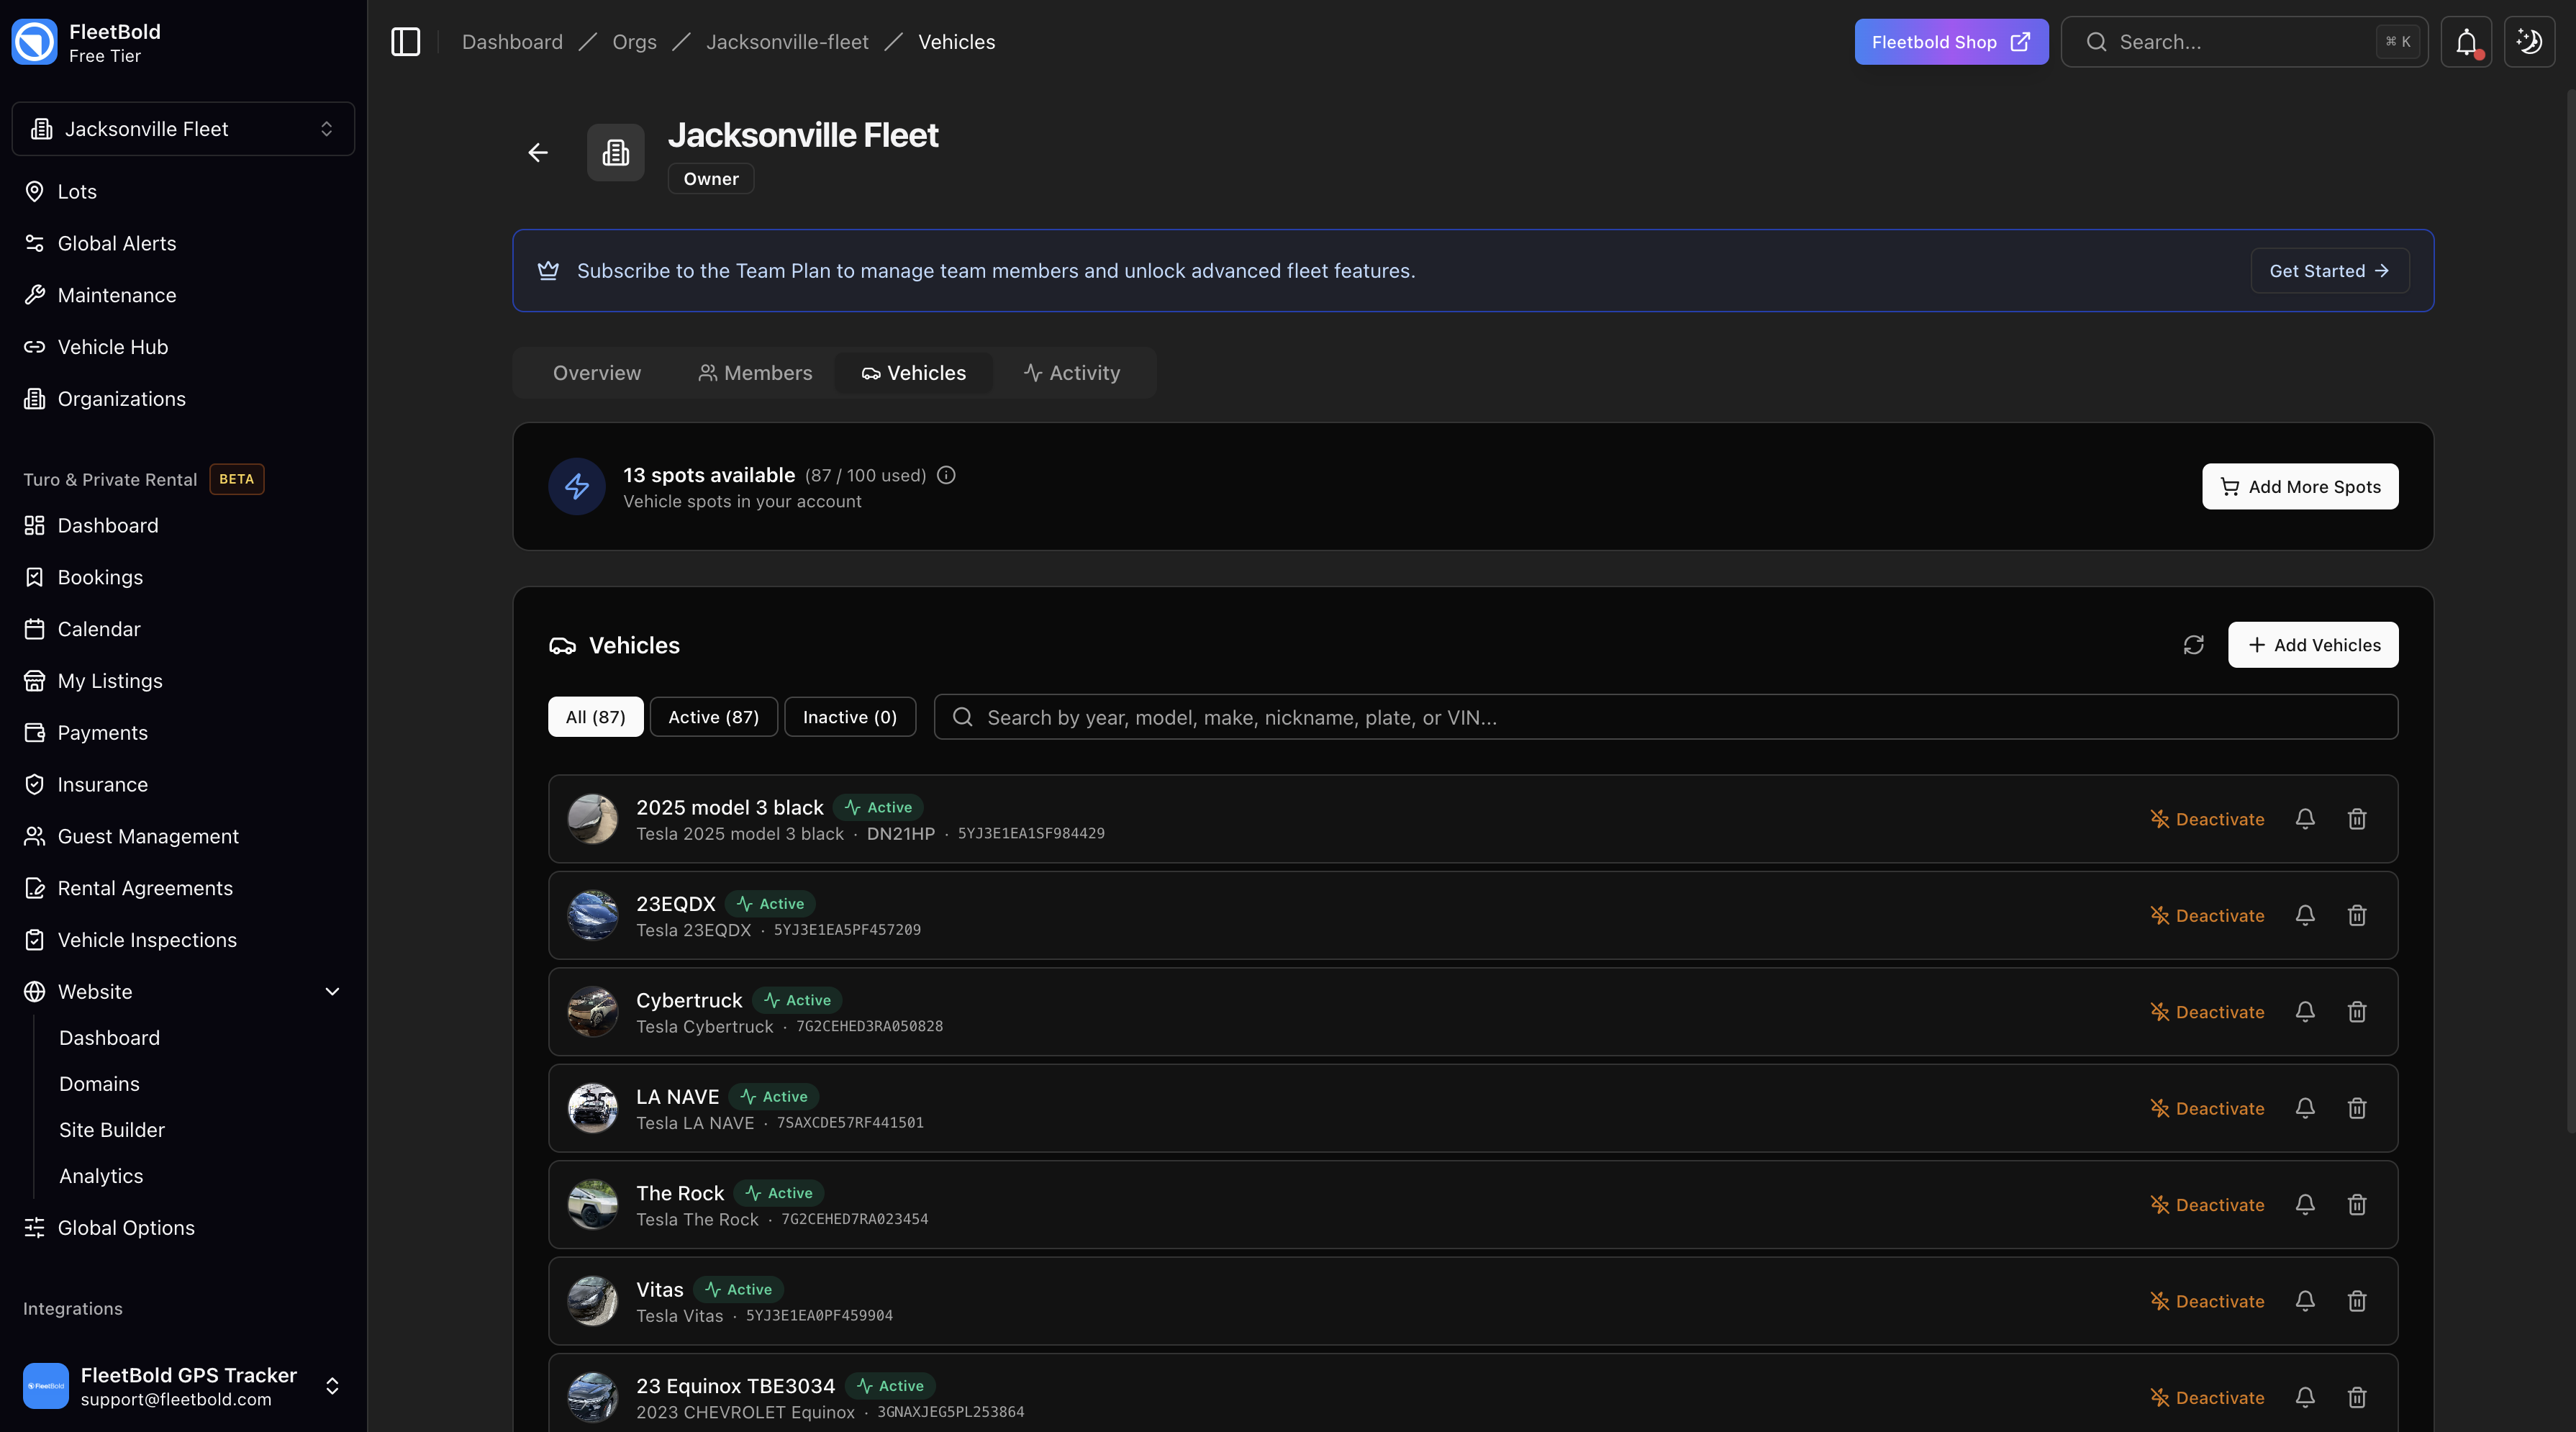Open the profile avatar at top right
The image size is (2576, 1432).
(2529, 42)
